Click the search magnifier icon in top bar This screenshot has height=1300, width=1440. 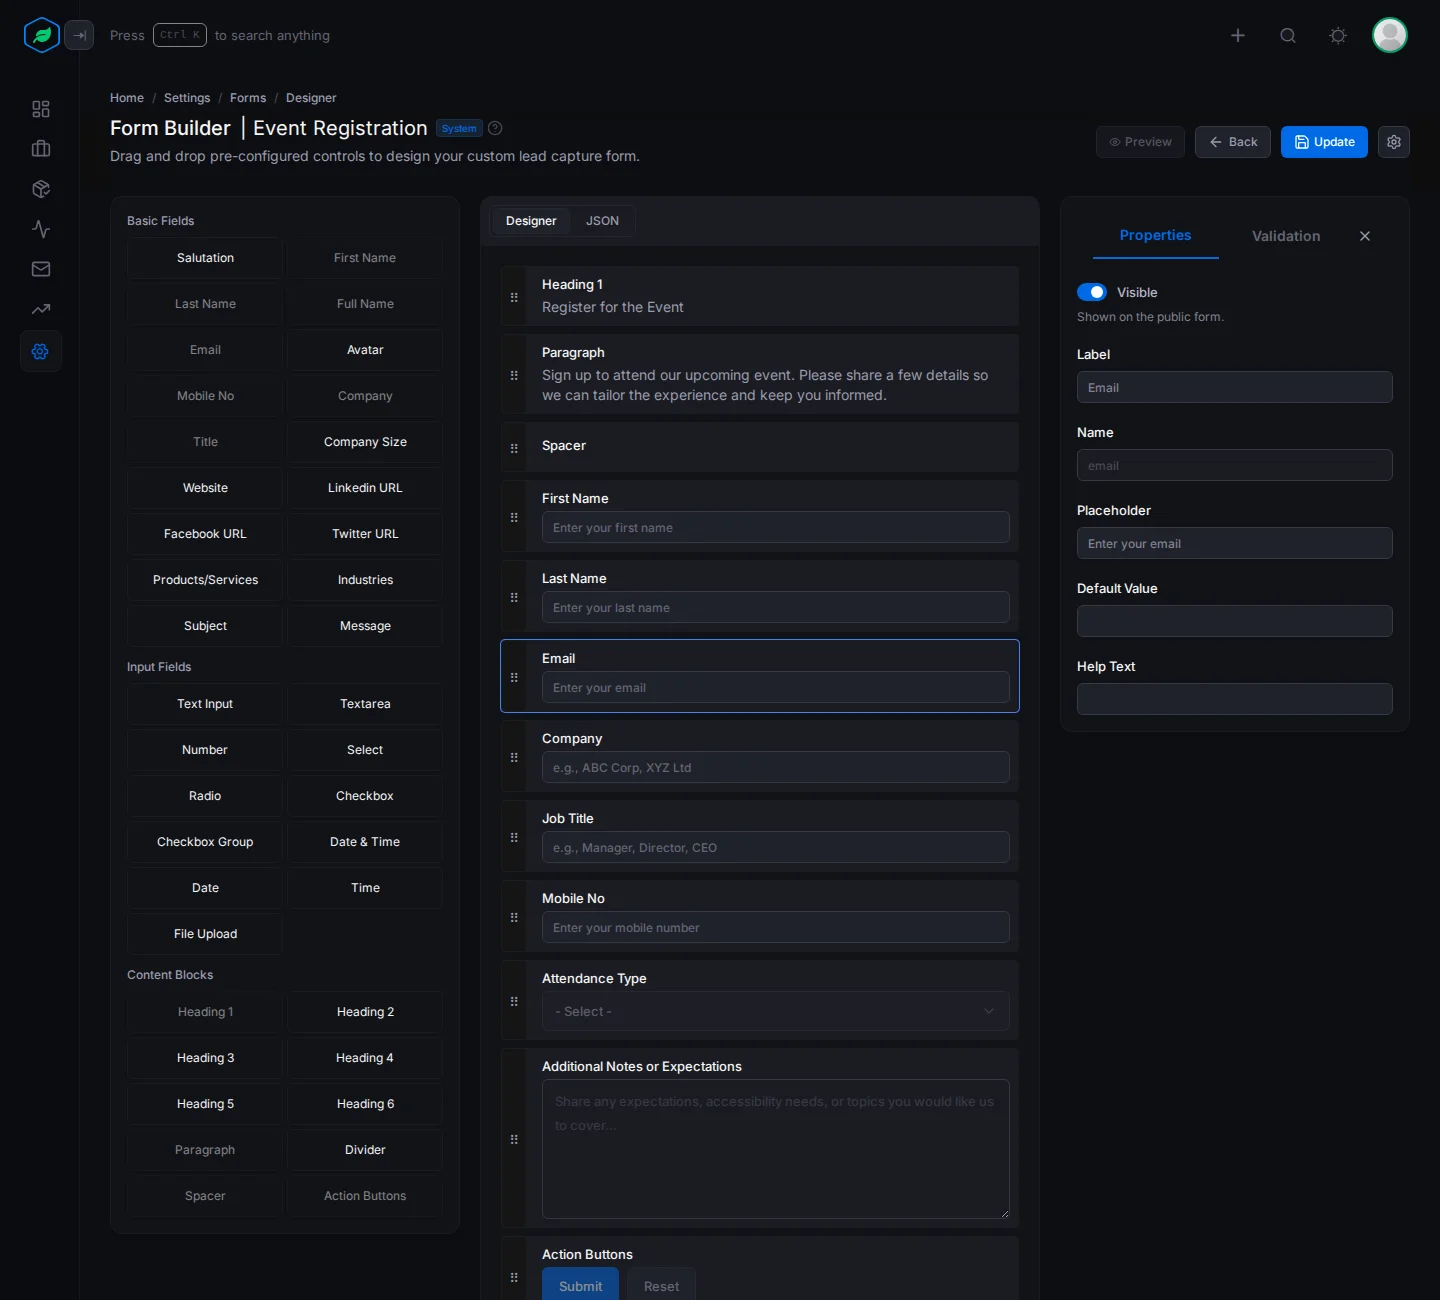click(x=1288, y=35)
